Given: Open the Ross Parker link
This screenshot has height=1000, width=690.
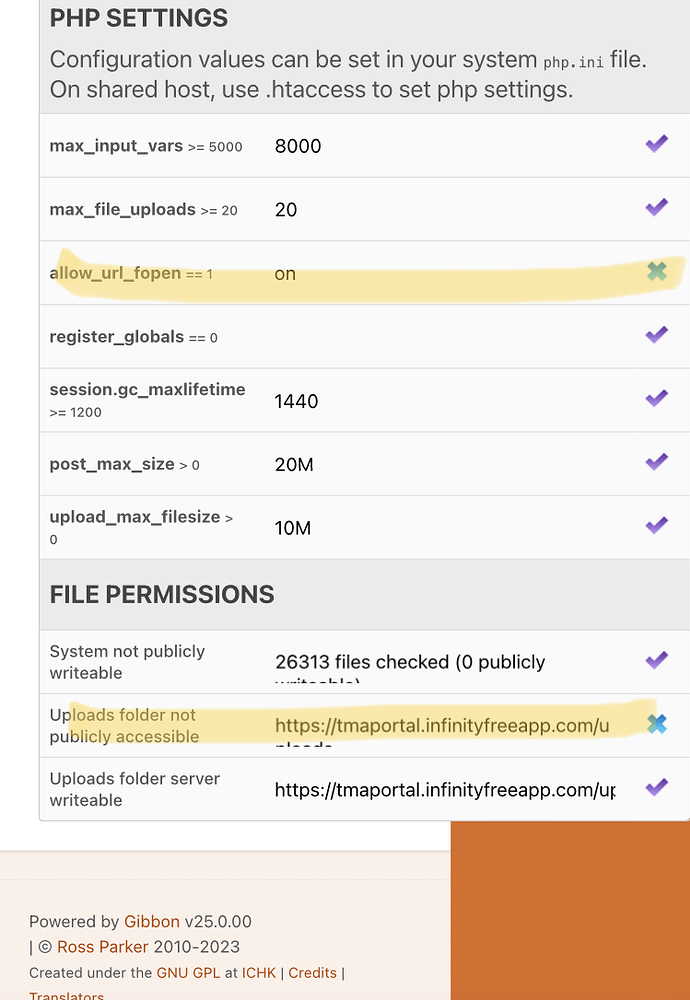Looking at the screenshot, I should 103,946.
